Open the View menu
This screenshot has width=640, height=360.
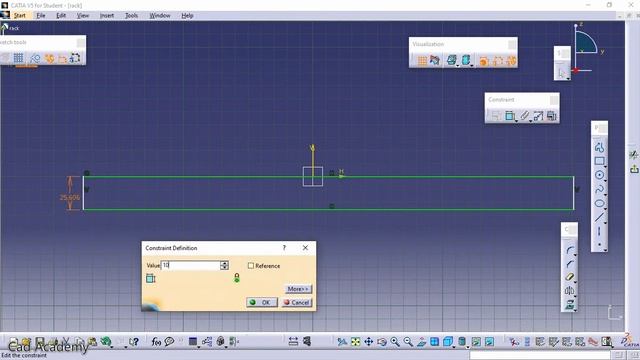click(83, 16)
